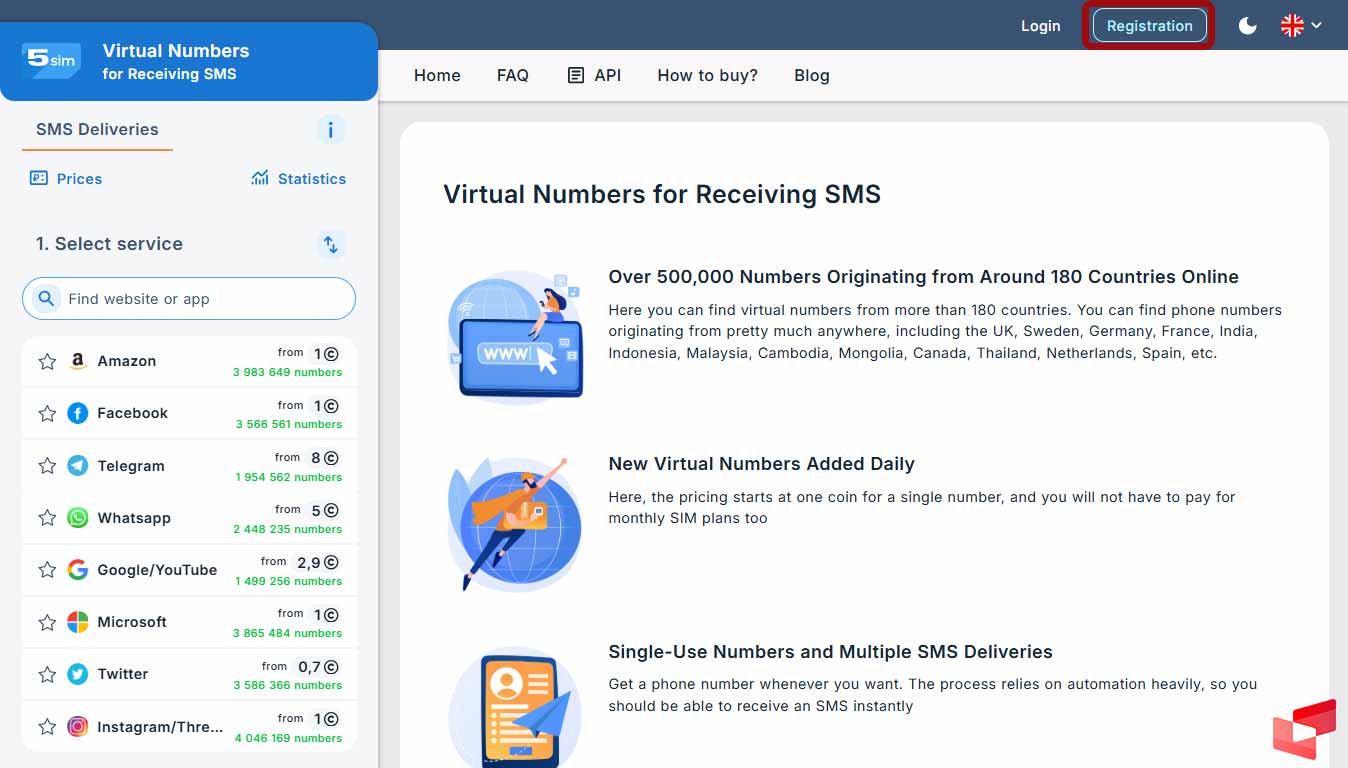The width and height of the screenshot is (1348, 768).
Task: Click the Whatsapp service icon
Action: point(78,518)
